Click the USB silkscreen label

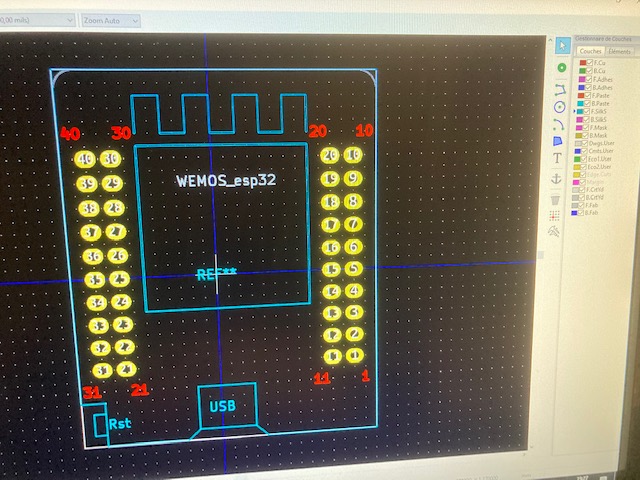222,406
